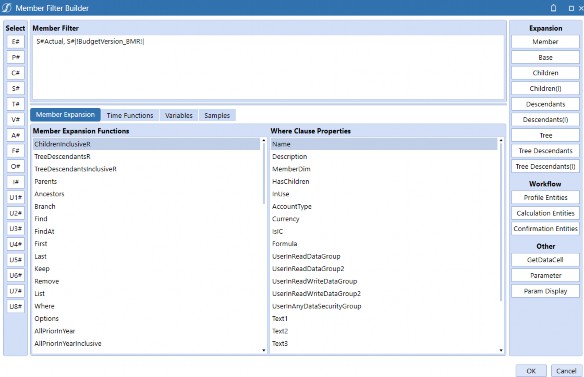Click the U2# select button

pos(15,213)
